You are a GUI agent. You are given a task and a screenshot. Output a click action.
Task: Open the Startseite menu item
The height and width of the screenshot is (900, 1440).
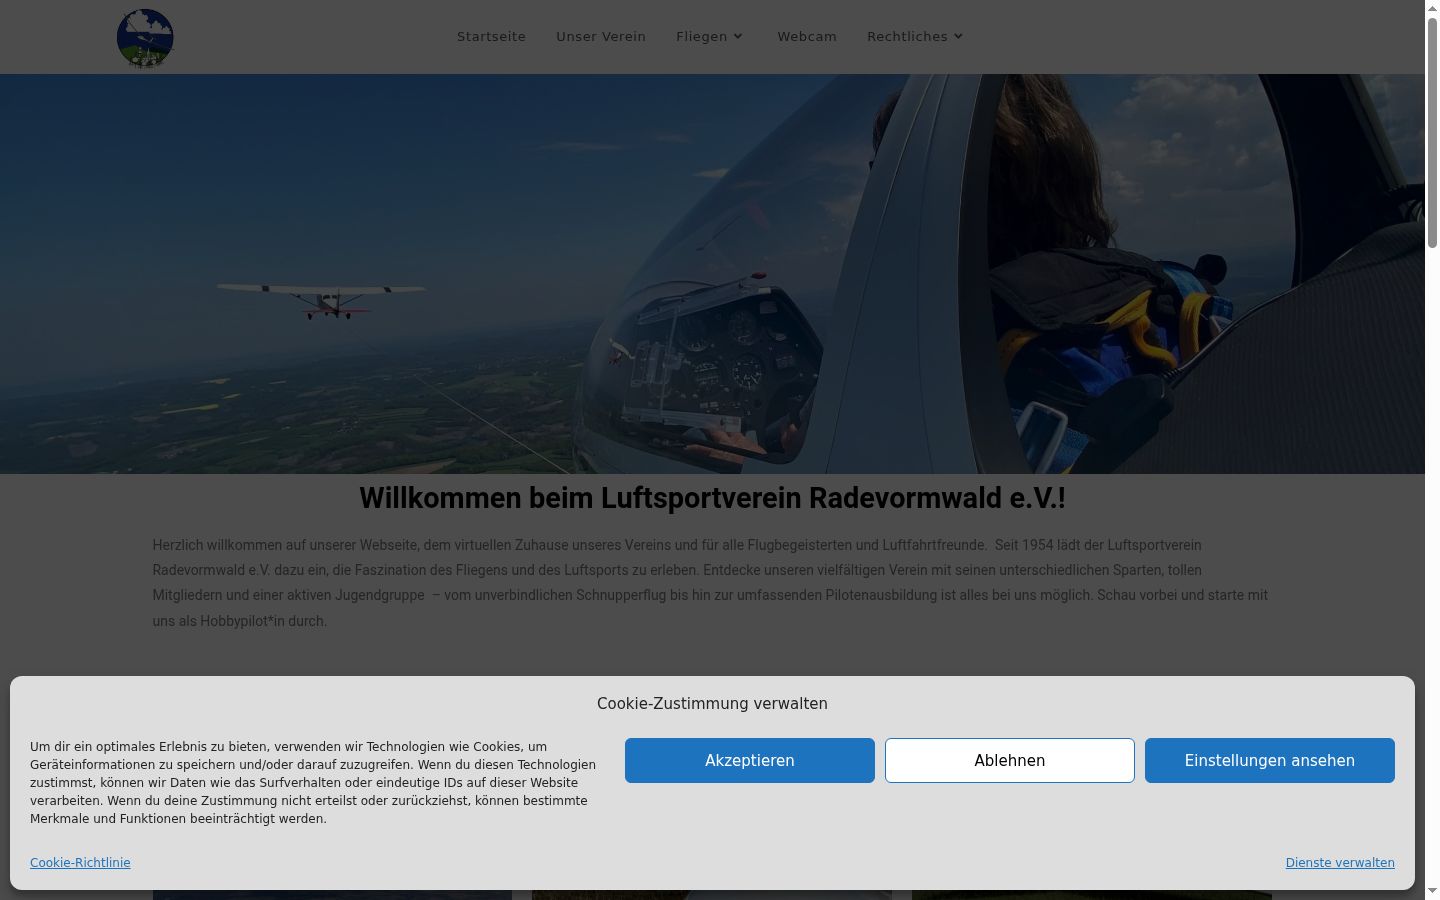[x=491, y=37]
